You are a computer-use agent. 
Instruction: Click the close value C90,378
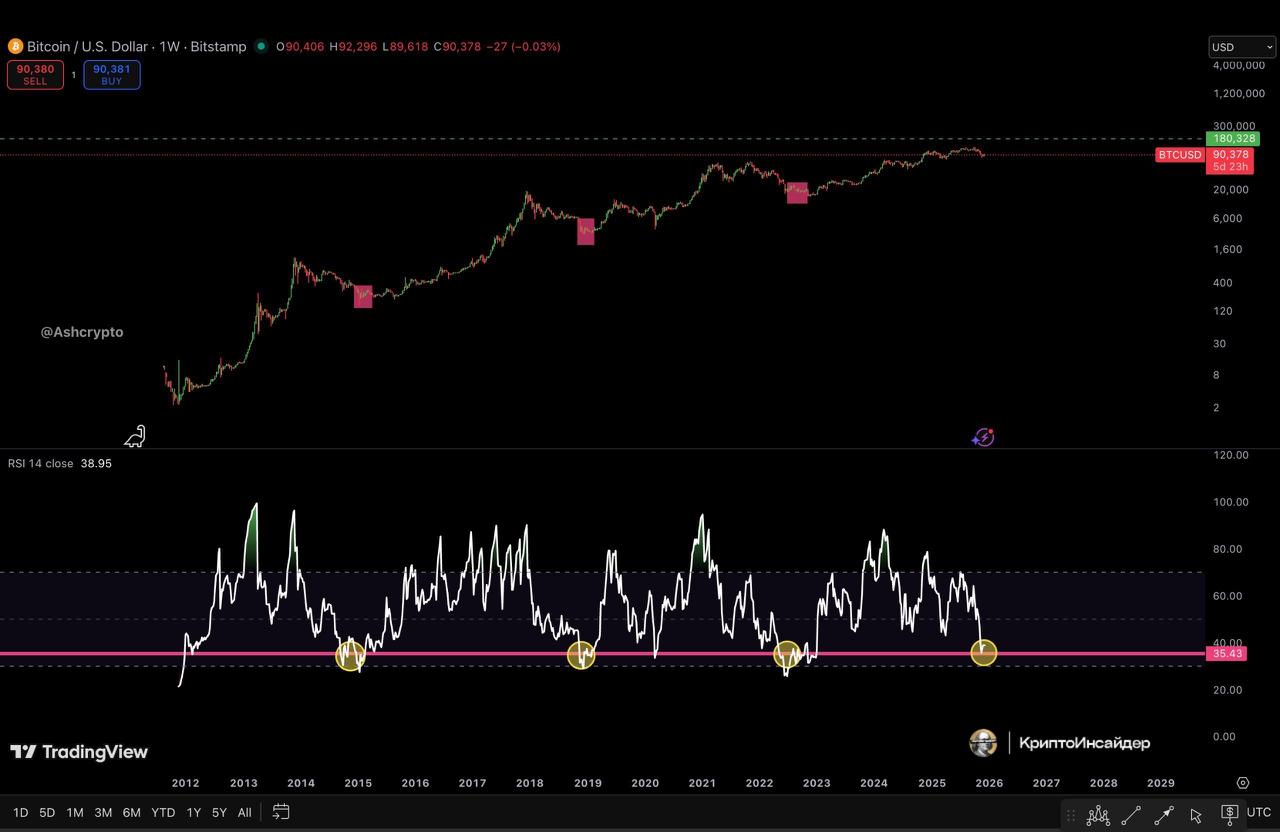pos(457,47)
